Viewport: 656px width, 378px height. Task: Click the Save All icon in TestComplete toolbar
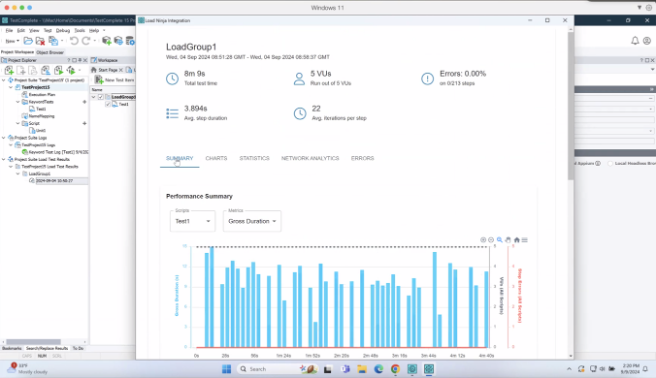(x=53, y=41)
